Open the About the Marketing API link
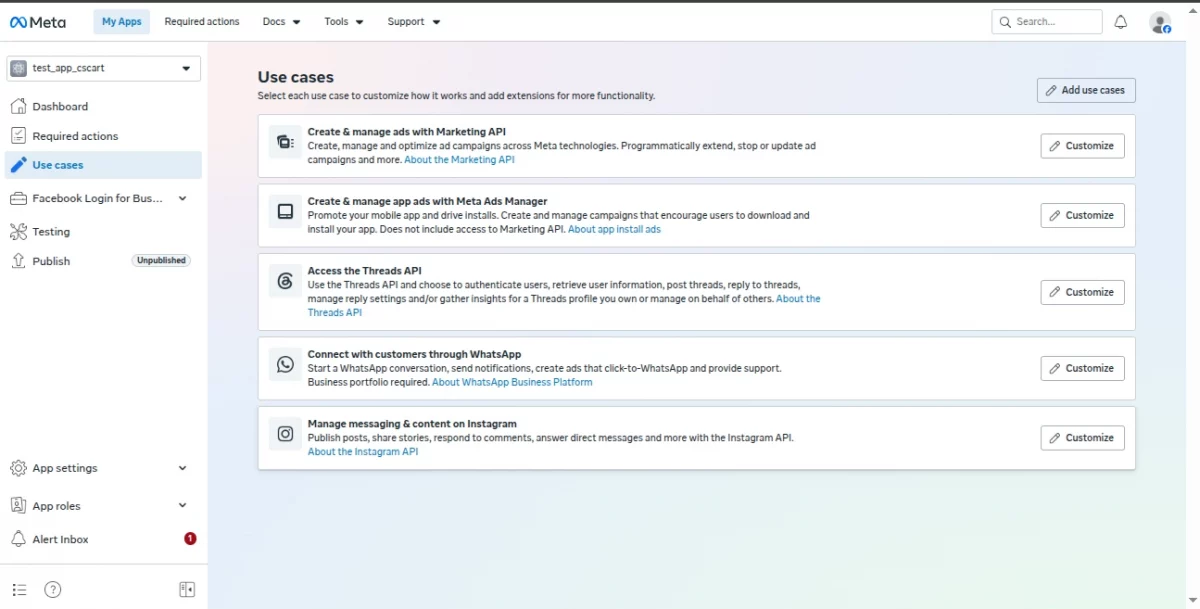Viewport: 1200px width, 609px height. coord(459,160)
